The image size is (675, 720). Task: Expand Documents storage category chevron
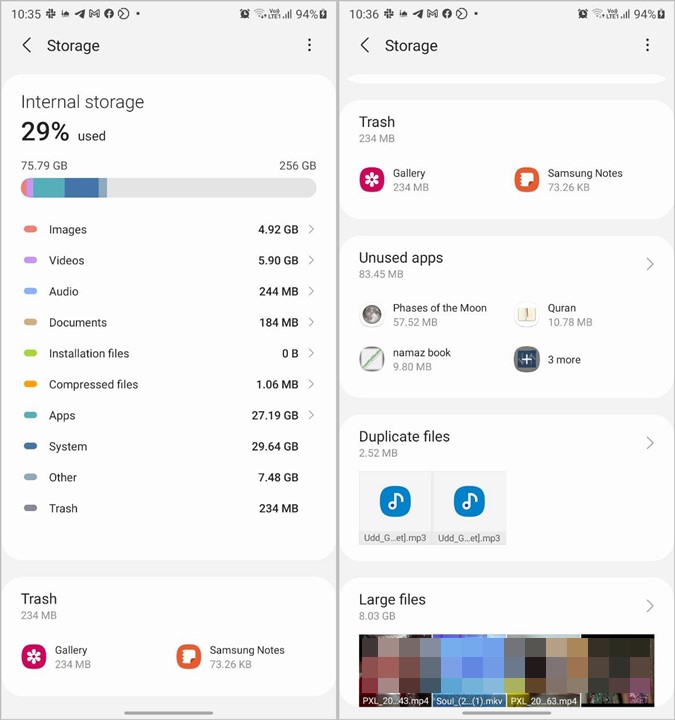(x=311, y=322)
